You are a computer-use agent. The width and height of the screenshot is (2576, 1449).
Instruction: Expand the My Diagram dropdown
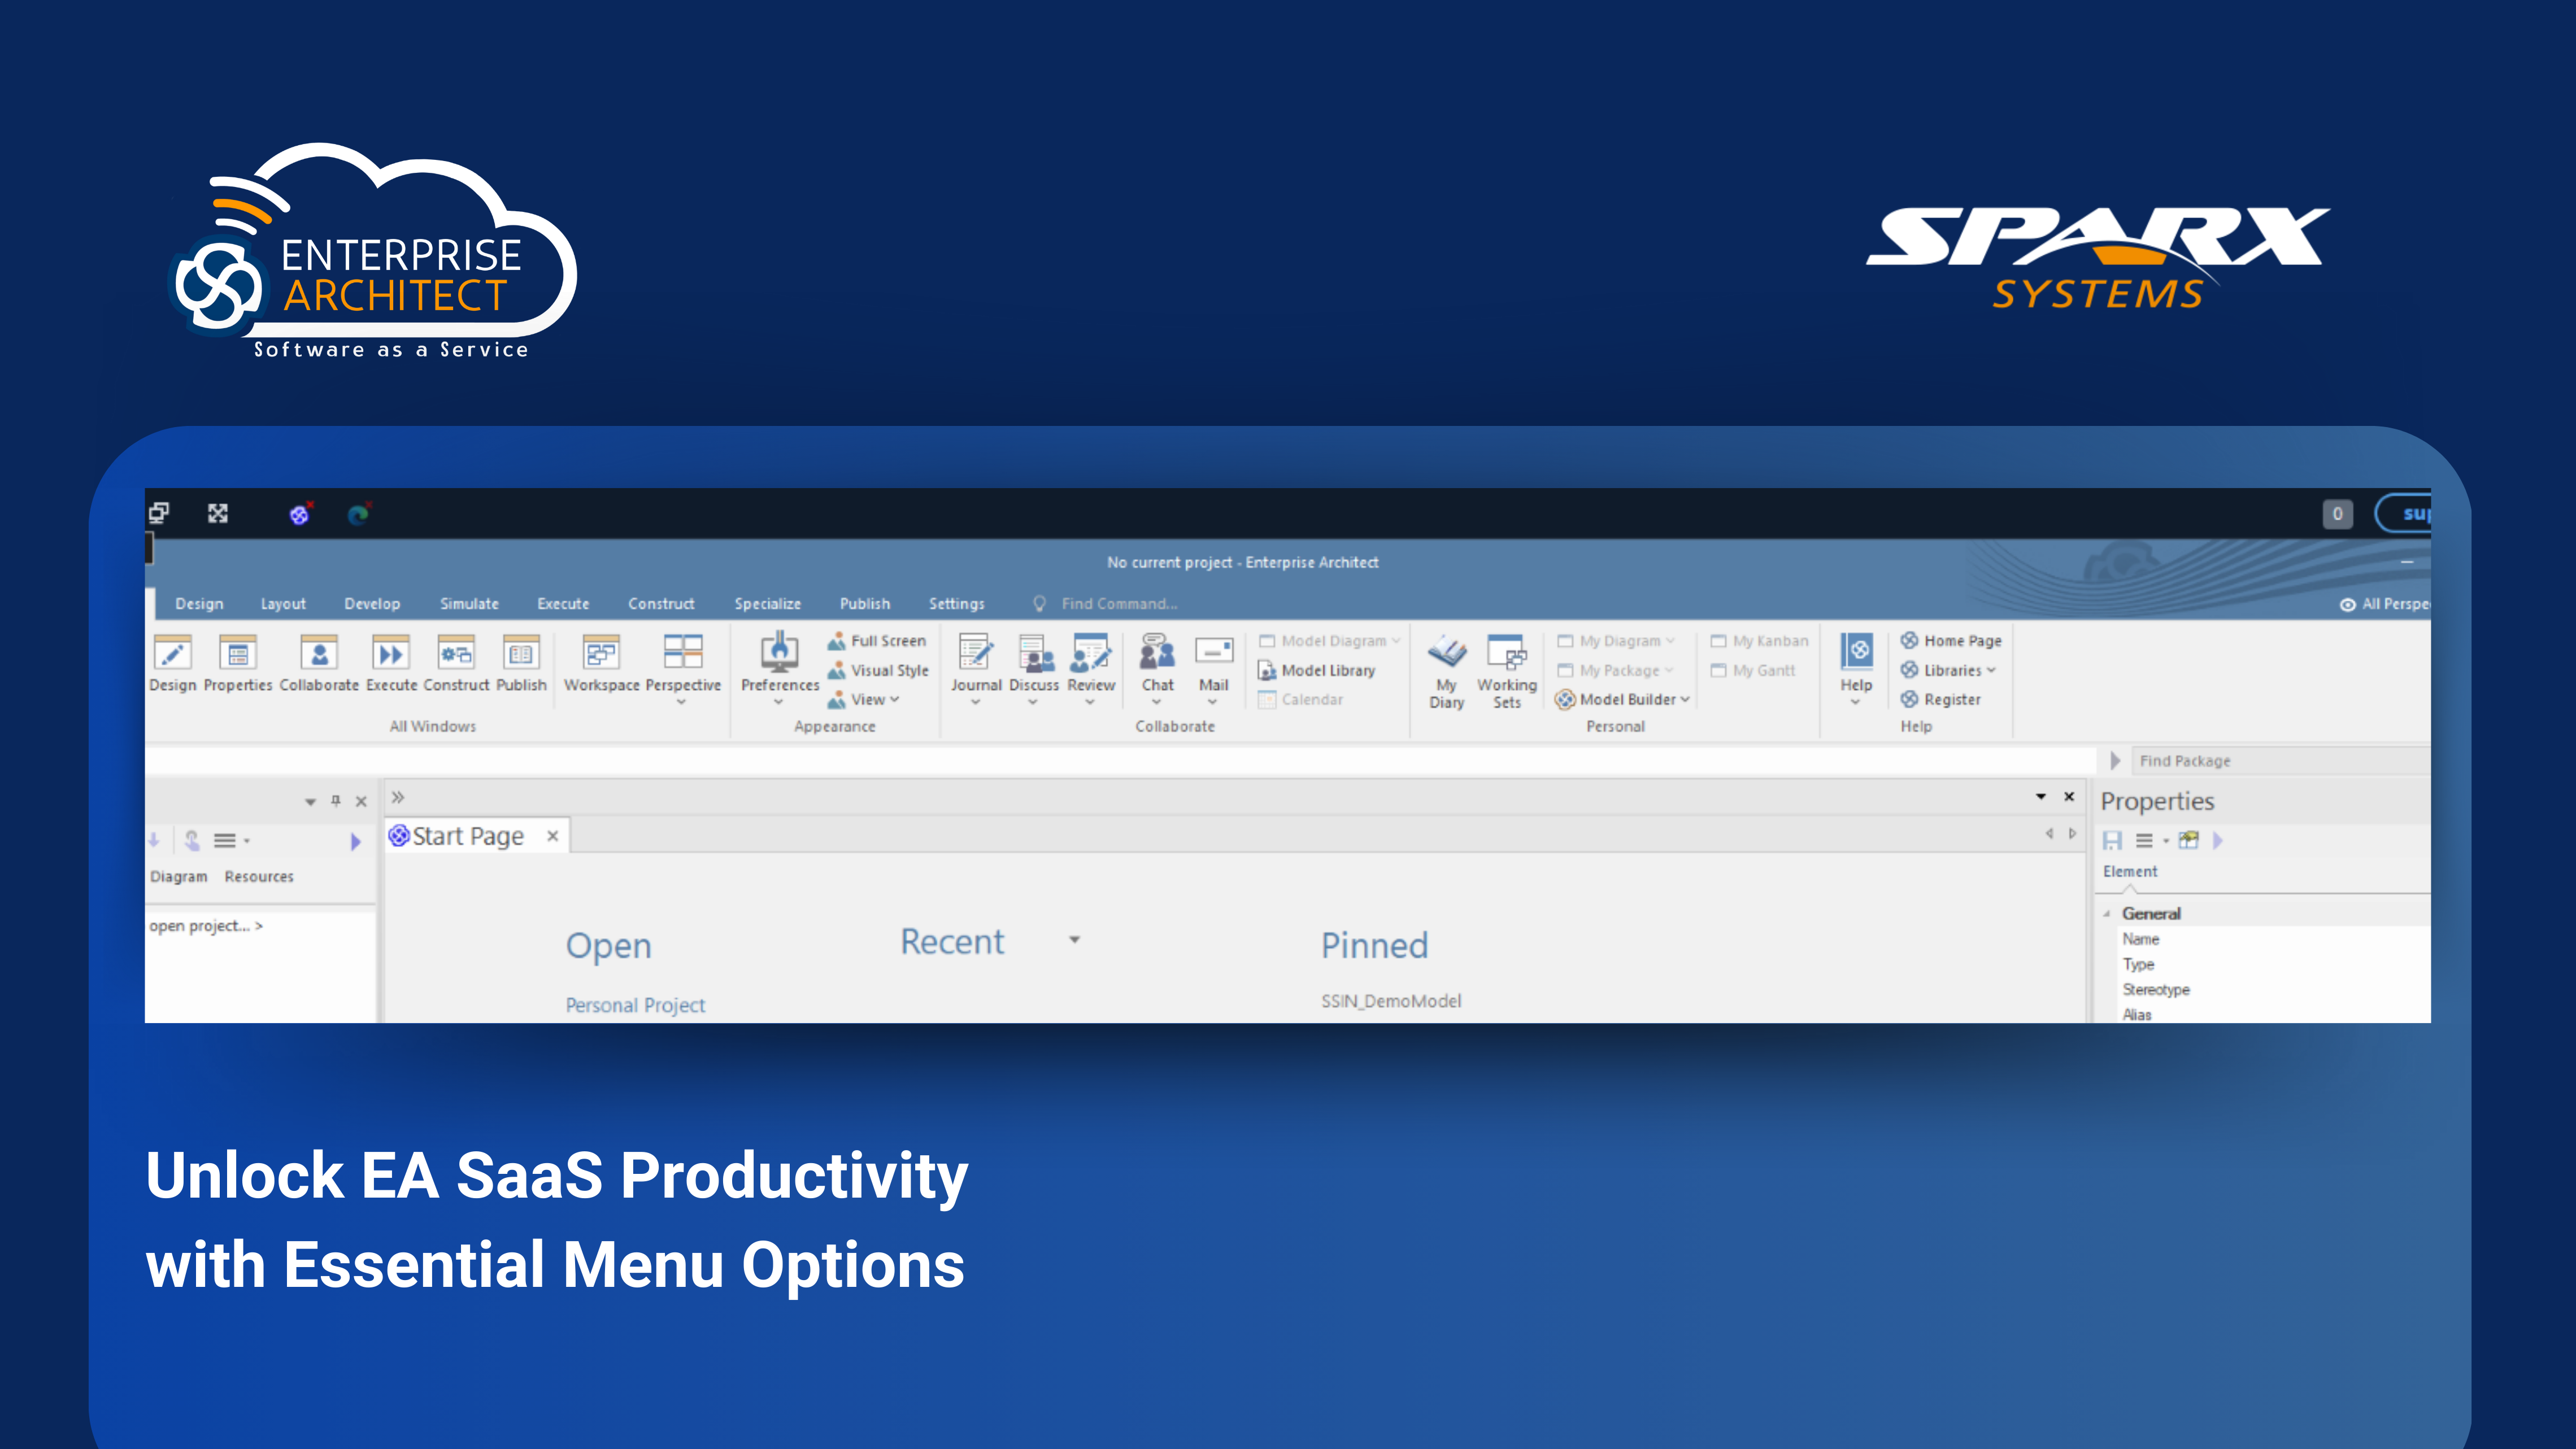pos(1670,641)
